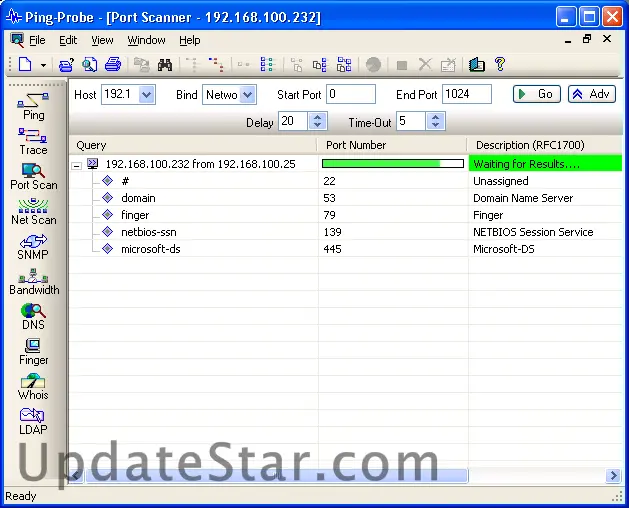
Task: Click the print setup toolbar icon
Action: [66, 65]
